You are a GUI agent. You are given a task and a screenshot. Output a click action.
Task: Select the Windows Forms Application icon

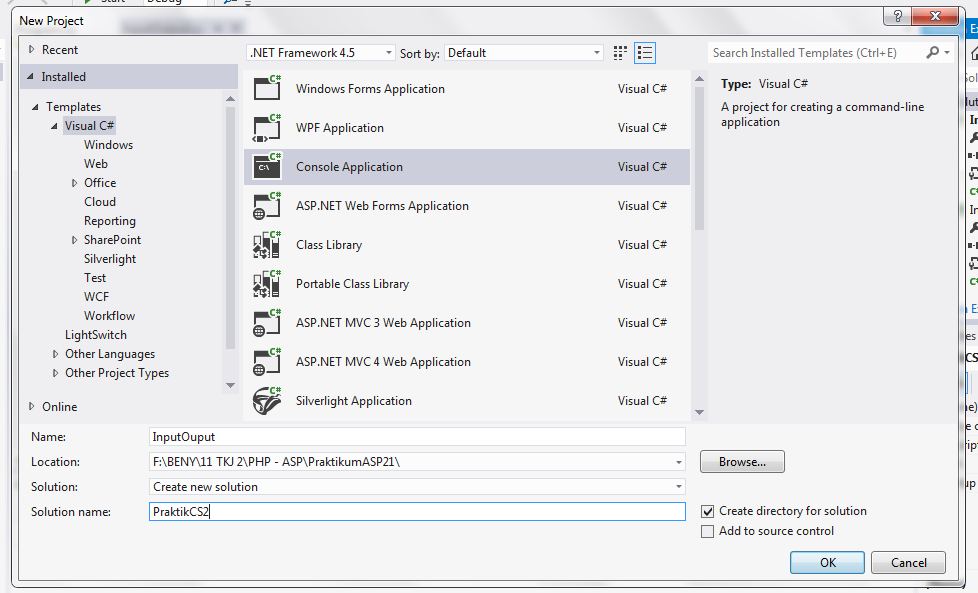[268, 89]
